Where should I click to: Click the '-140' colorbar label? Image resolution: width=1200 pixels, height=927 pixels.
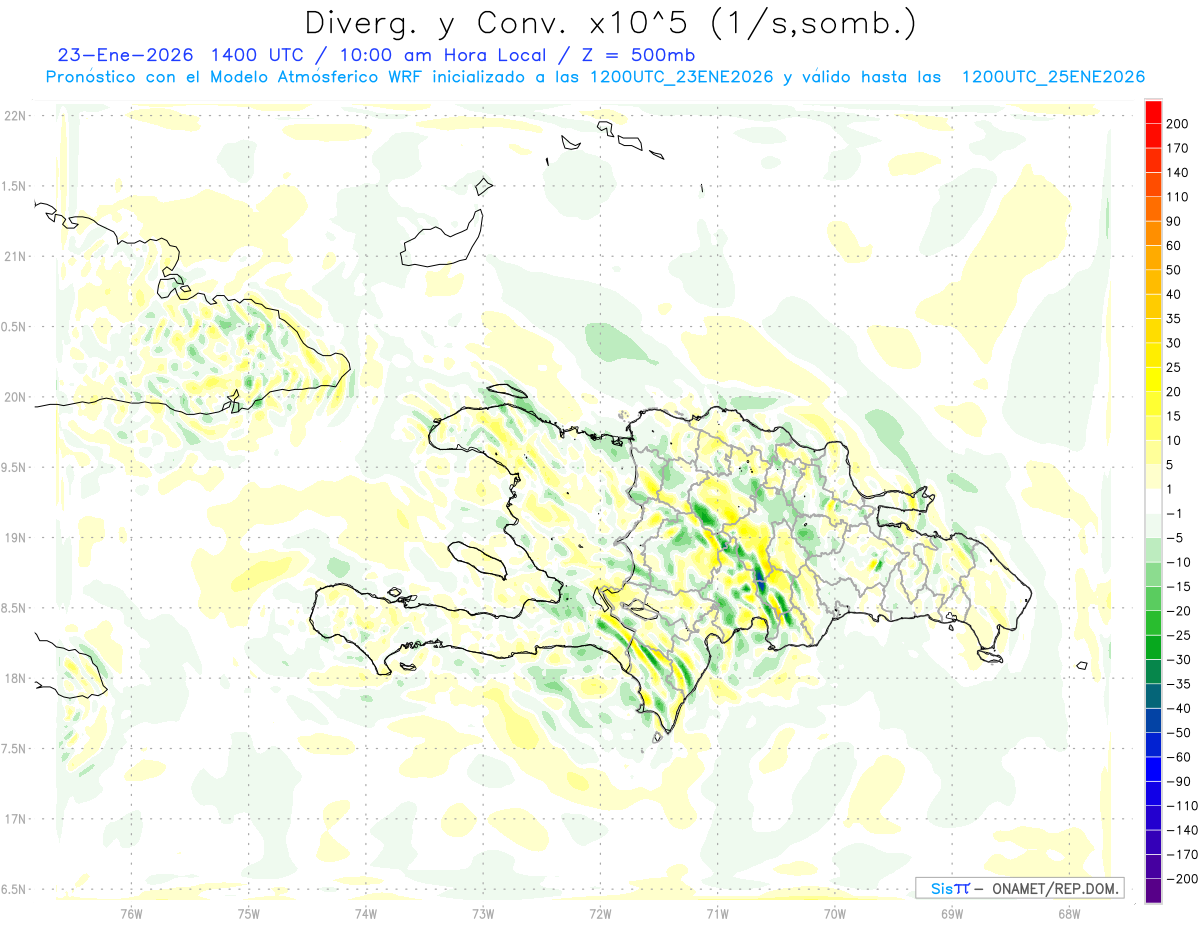[x=1183, y=830]
